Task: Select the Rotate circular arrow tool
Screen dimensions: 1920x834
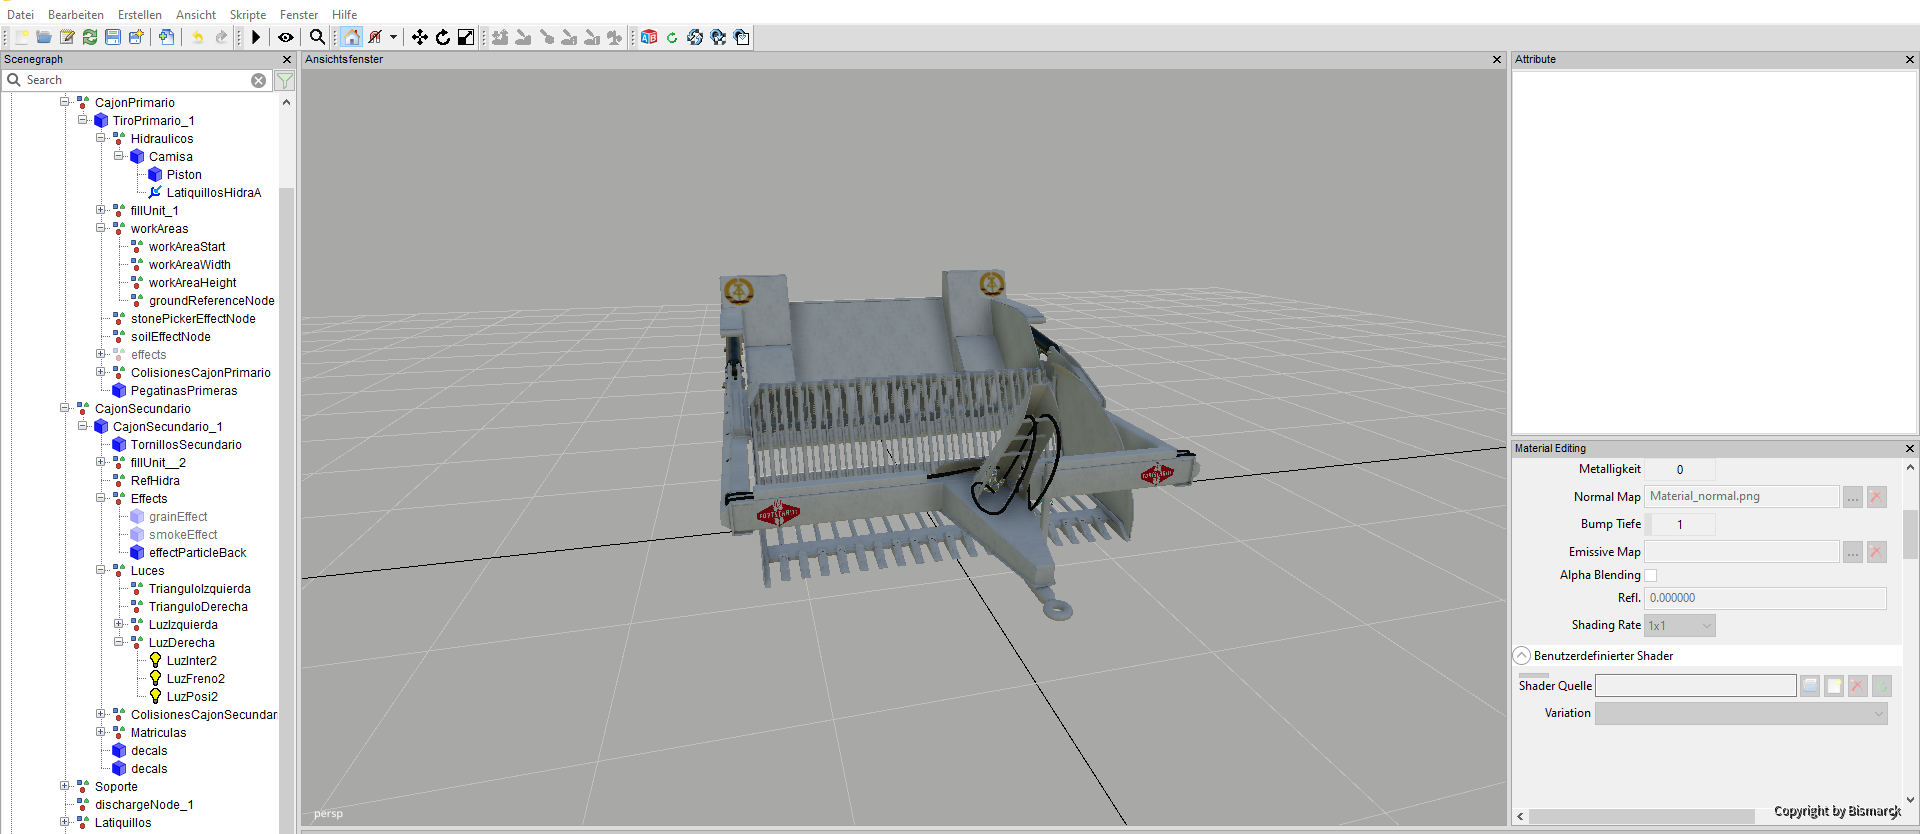Action: [x=443, y=37]
